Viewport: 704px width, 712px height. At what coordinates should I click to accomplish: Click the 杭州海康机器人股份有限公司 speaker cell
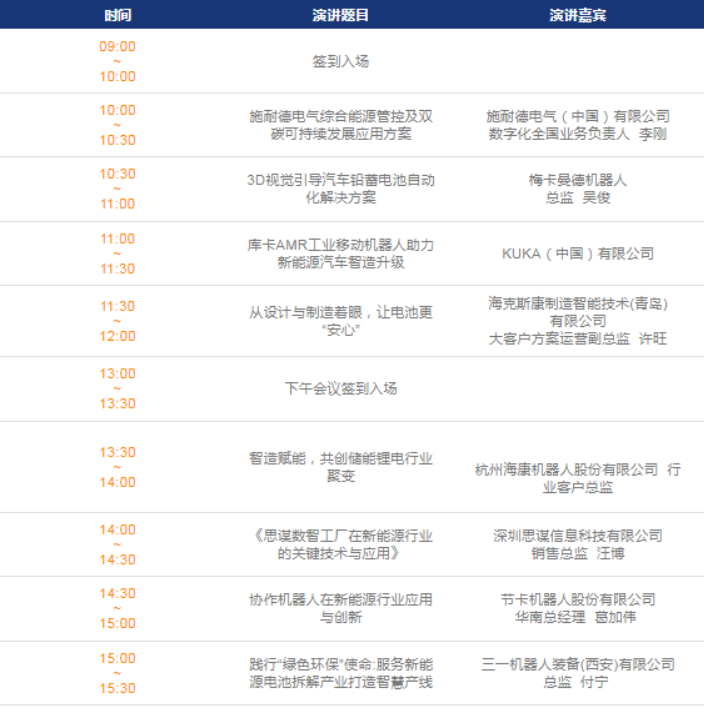point(578,478)
